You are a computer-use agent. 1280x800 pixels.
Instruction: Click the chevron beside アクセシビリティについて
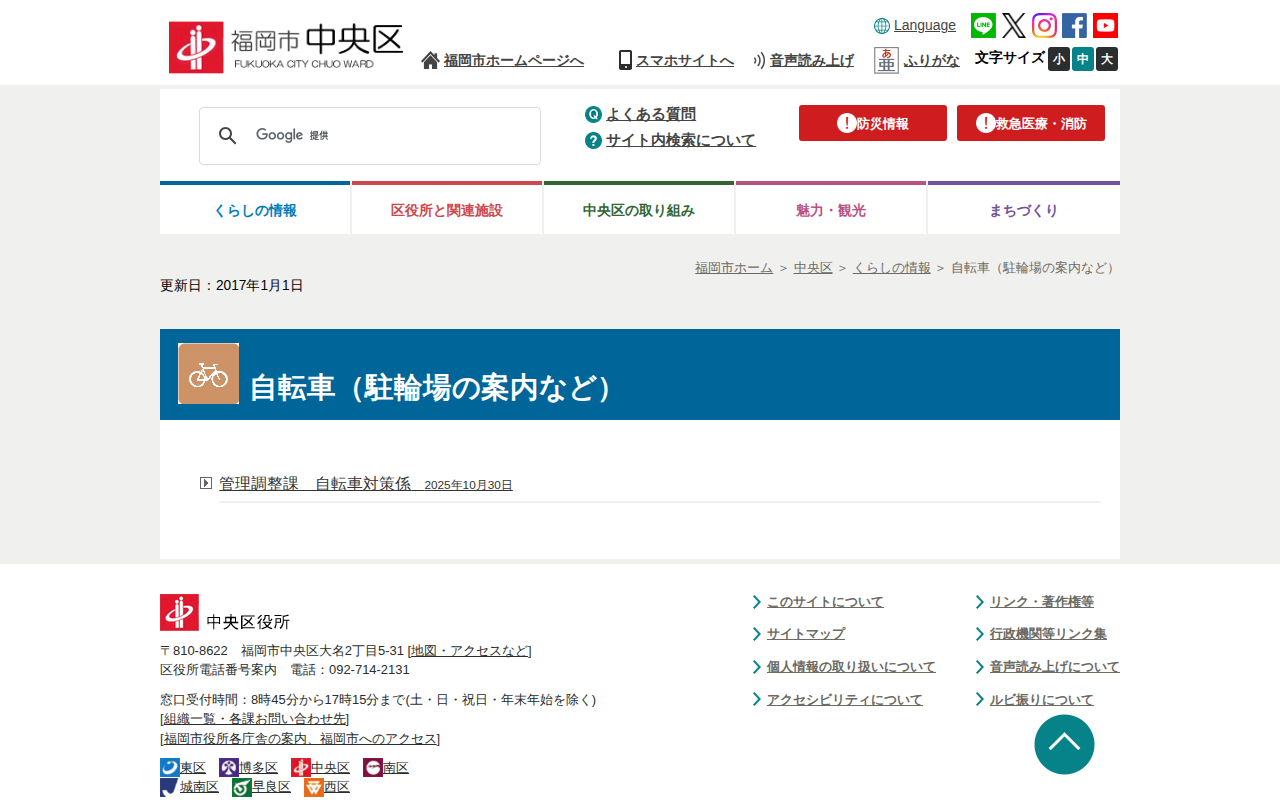pos(757,700)
